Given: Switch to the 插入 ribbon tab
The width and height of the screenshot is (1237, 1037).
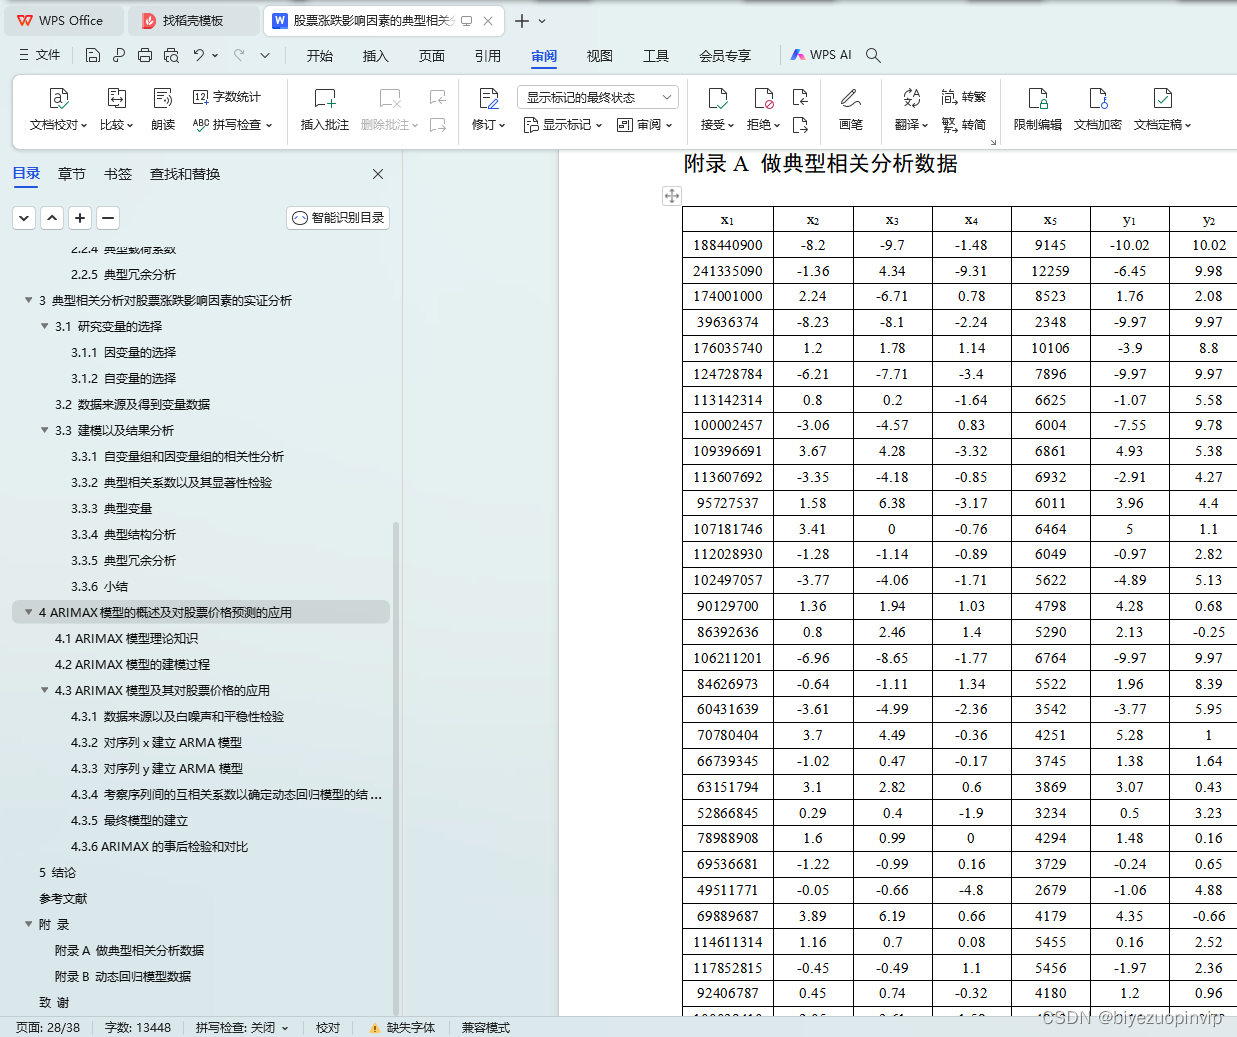Looking at the screenshot, I should [376, 56].
